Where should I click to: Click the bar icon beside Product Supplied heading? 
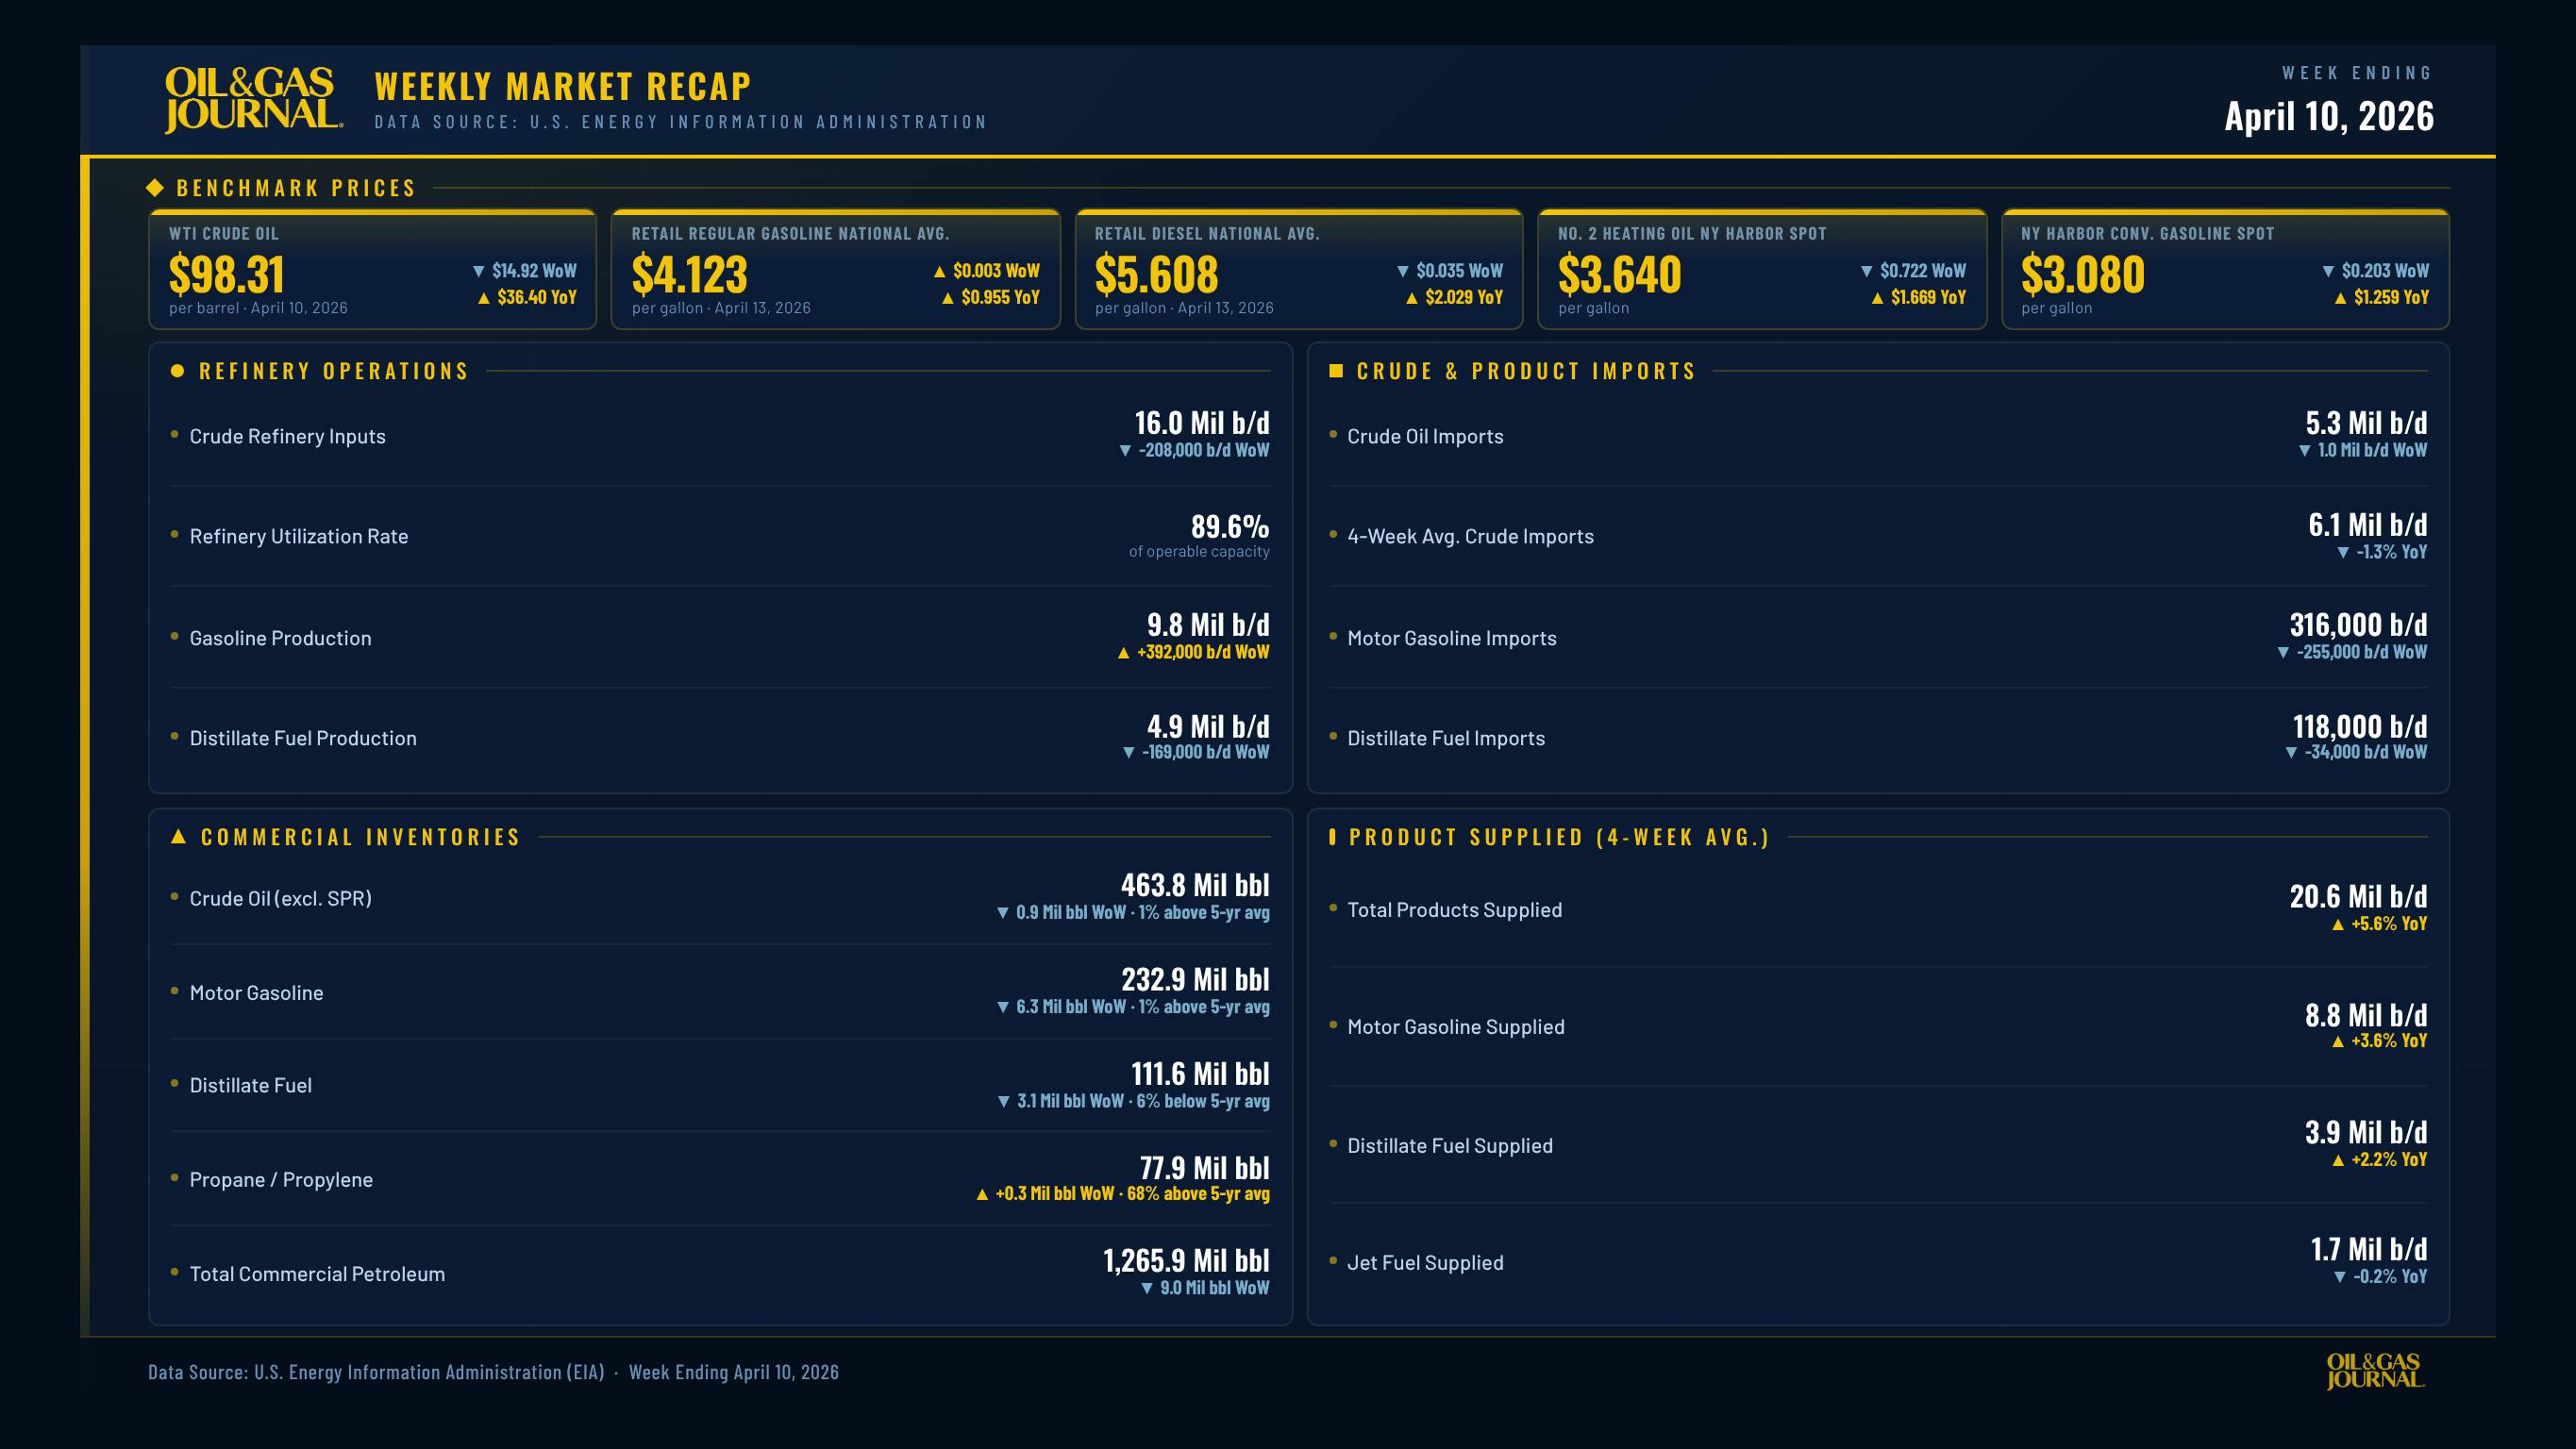click(1332, 837)
